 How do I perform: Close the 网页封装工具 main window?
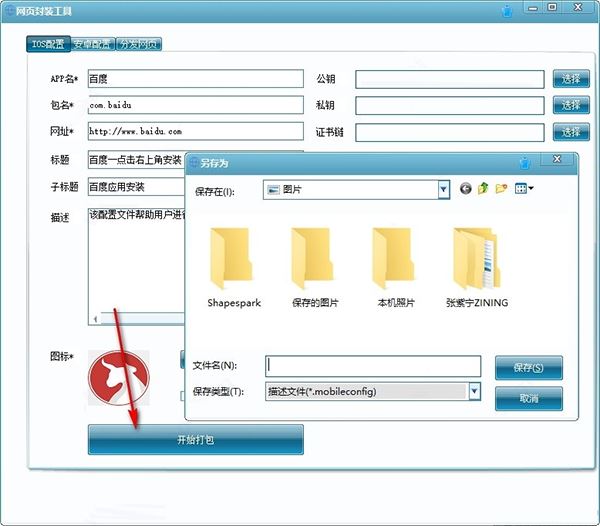point(578,7)
